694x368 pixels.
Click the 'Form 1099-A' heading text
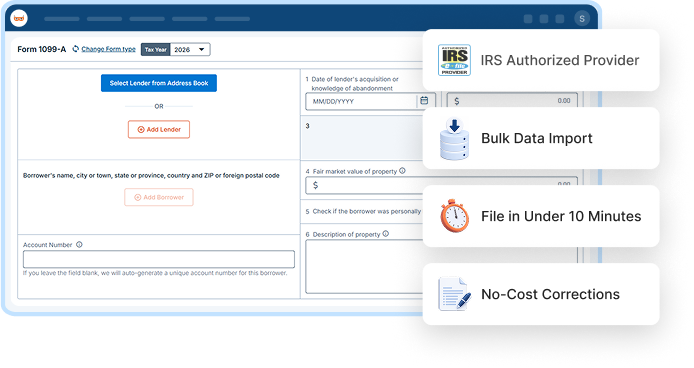point(42,49)
